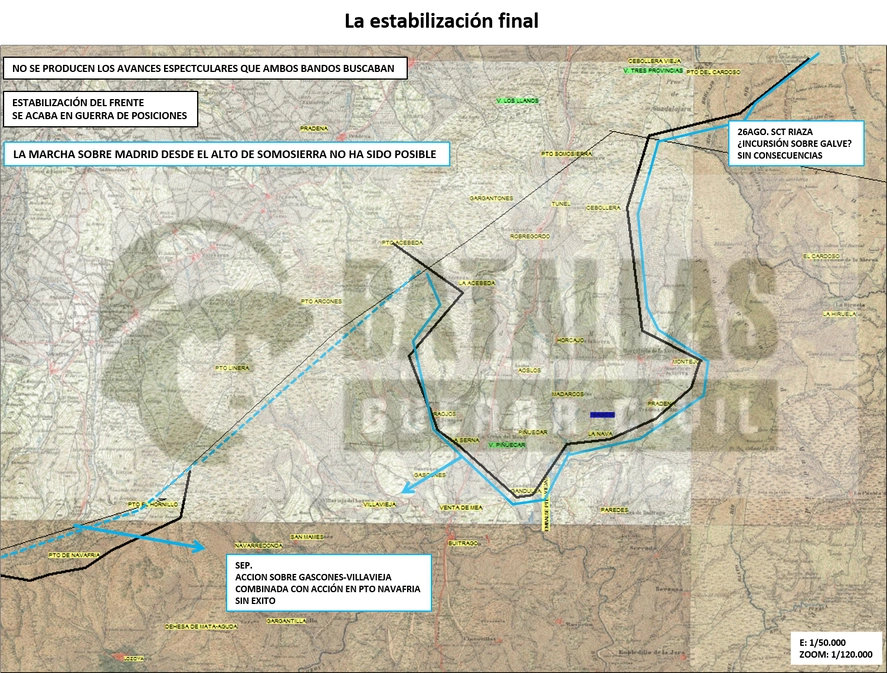Click the "V. PIÑUECAR" green label
887x673 pixels.
coord(507,445)
